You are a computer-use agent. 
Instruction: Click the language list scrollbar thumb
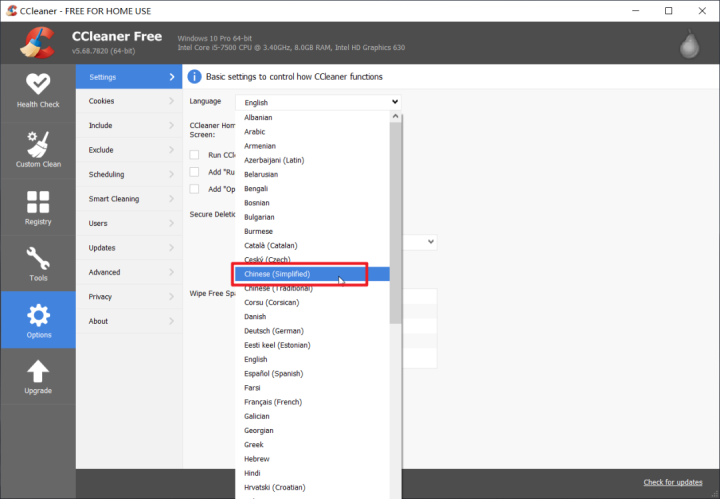[x=395, y=223]
